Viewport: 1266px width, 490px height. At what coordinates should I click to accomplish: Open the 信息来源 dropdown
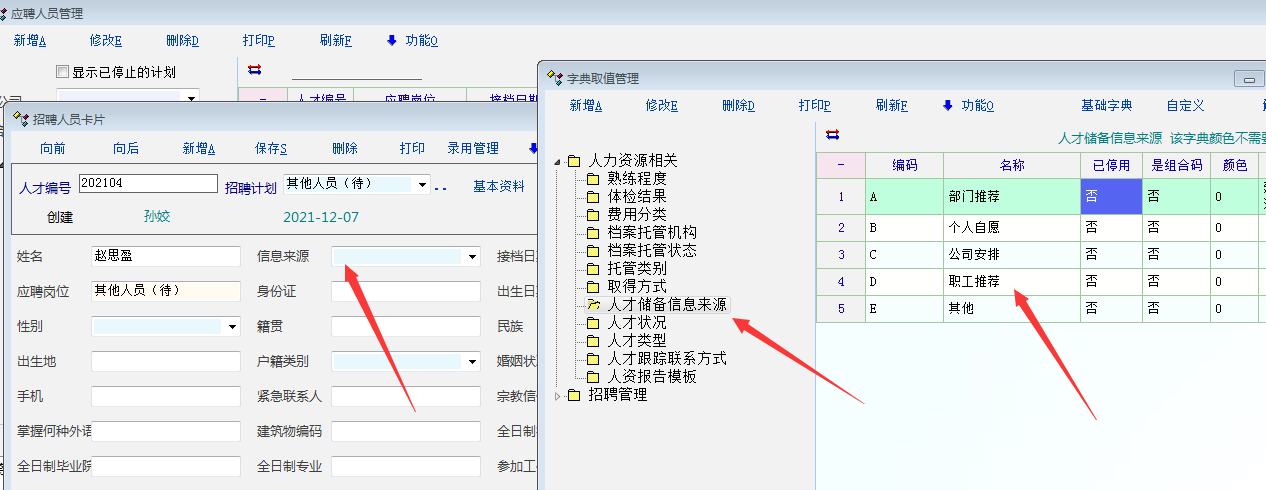(x=473, y=257)
